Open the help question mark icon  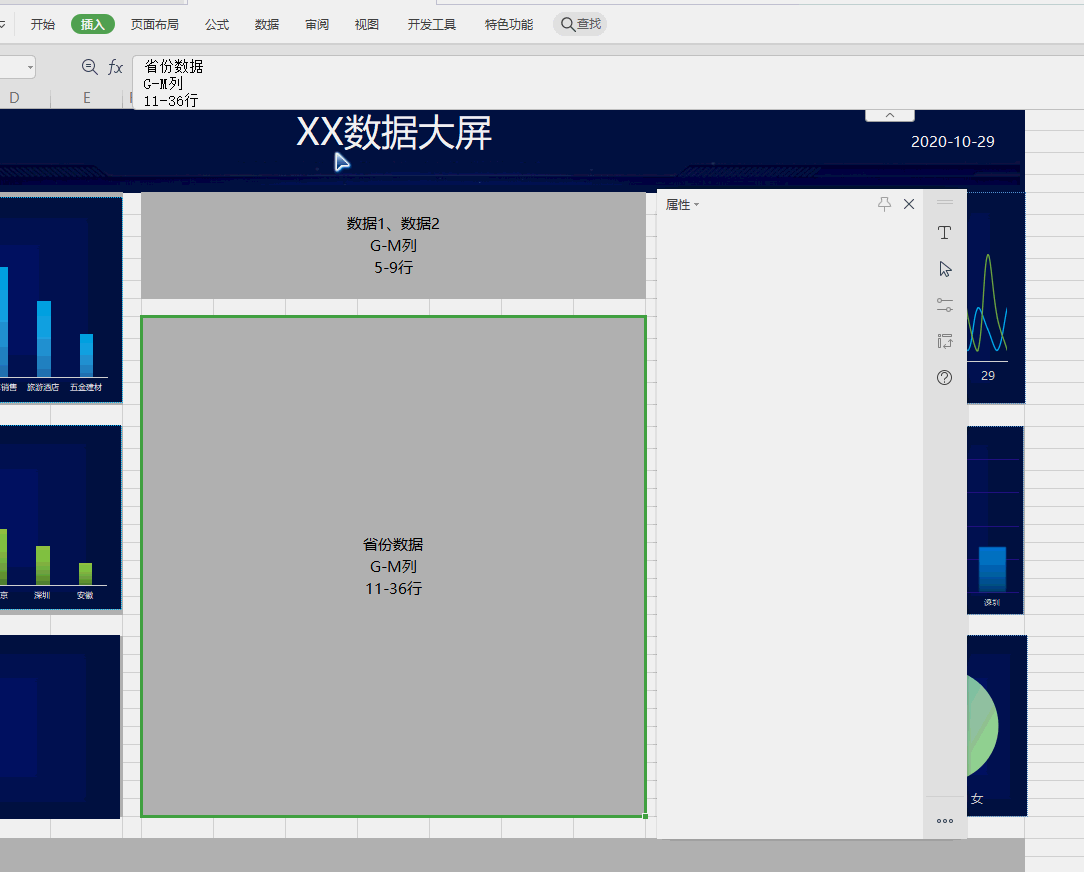pyautogui.click(x=944, y=378)
